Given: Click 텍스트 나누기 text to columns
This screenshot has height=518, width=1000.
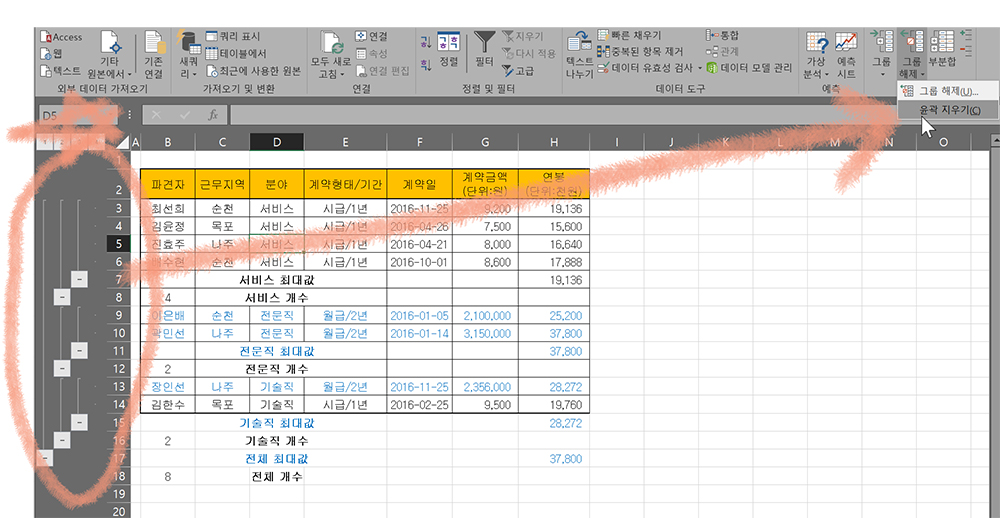Looking at the screenshot, I should point(579,55).
